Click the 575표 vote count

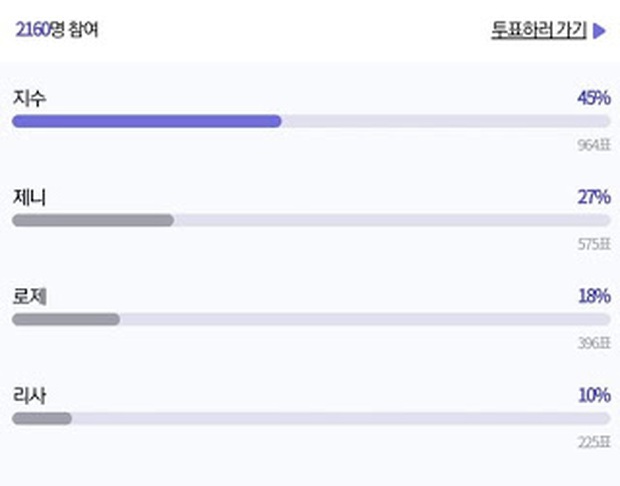tap(593, 244)
